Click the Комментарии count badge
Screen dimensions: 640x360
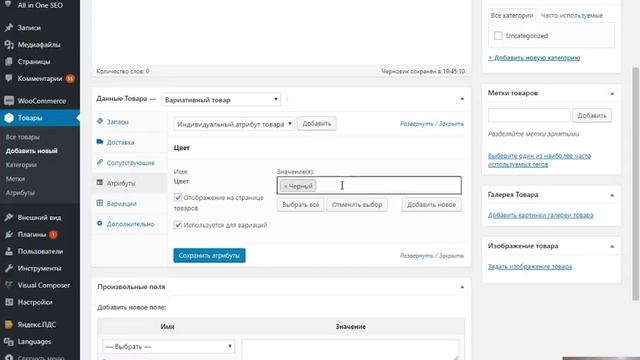(x=70, y=78)
